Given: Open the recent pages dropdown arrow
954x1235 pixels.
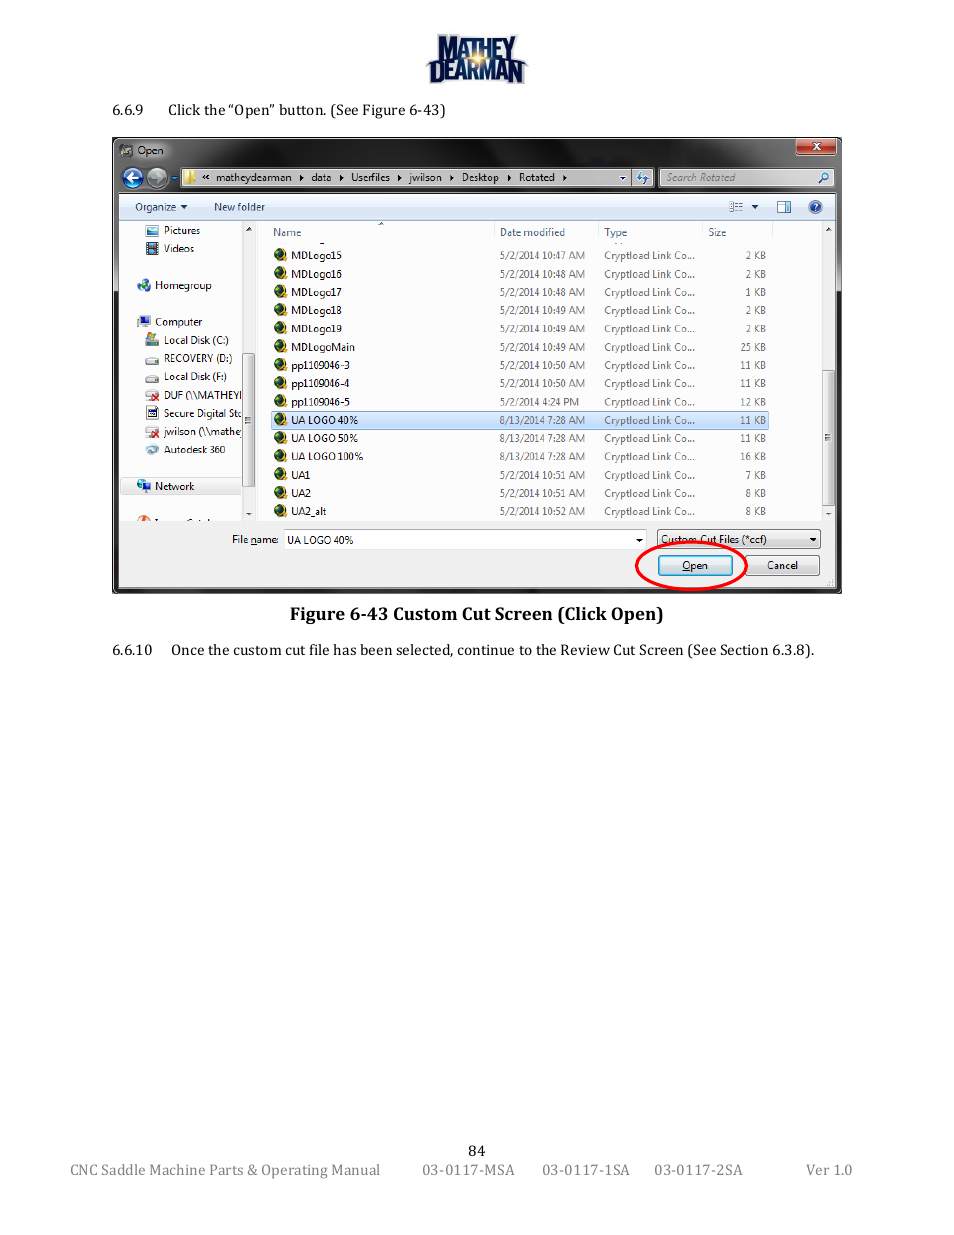Looking at the screenshot, I should tap(174, 178).
